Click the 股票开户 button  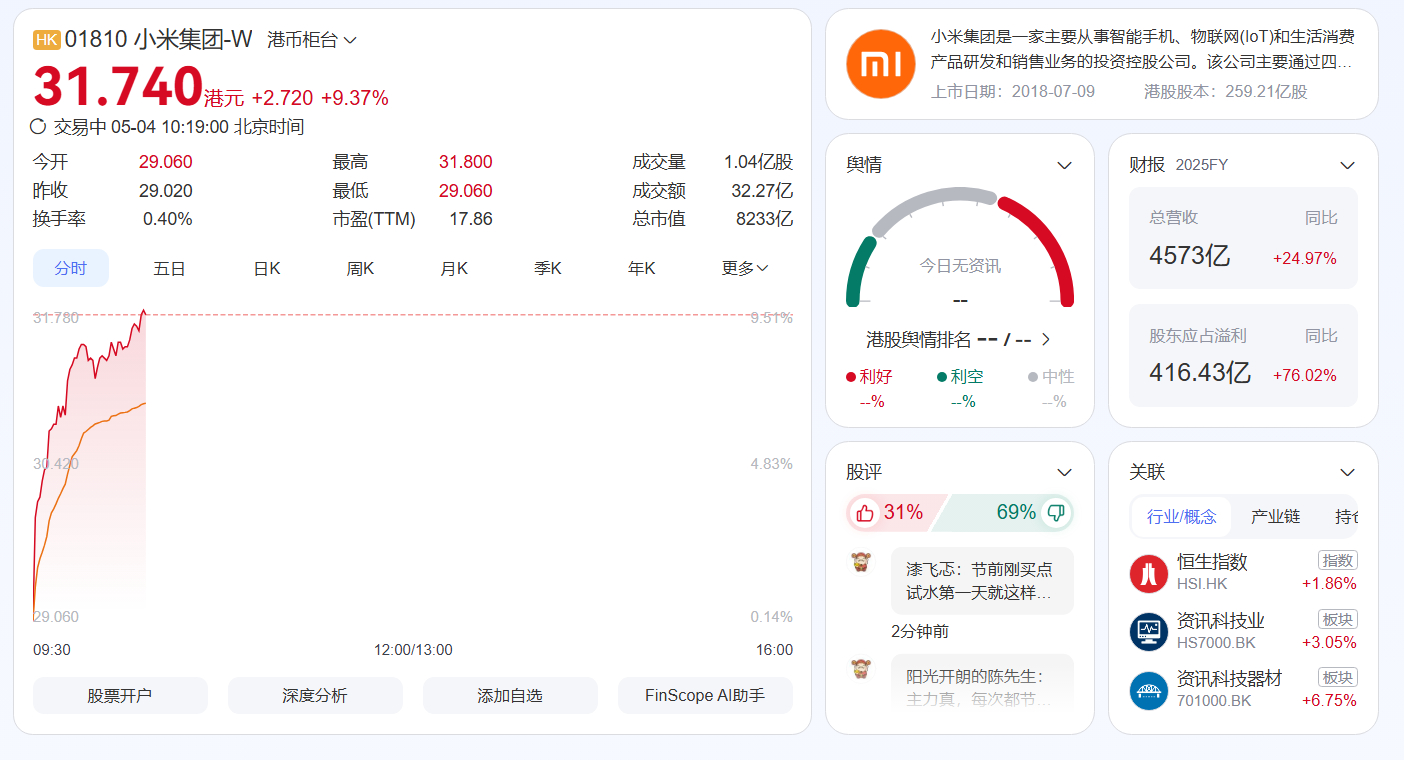tap(120, 695)
